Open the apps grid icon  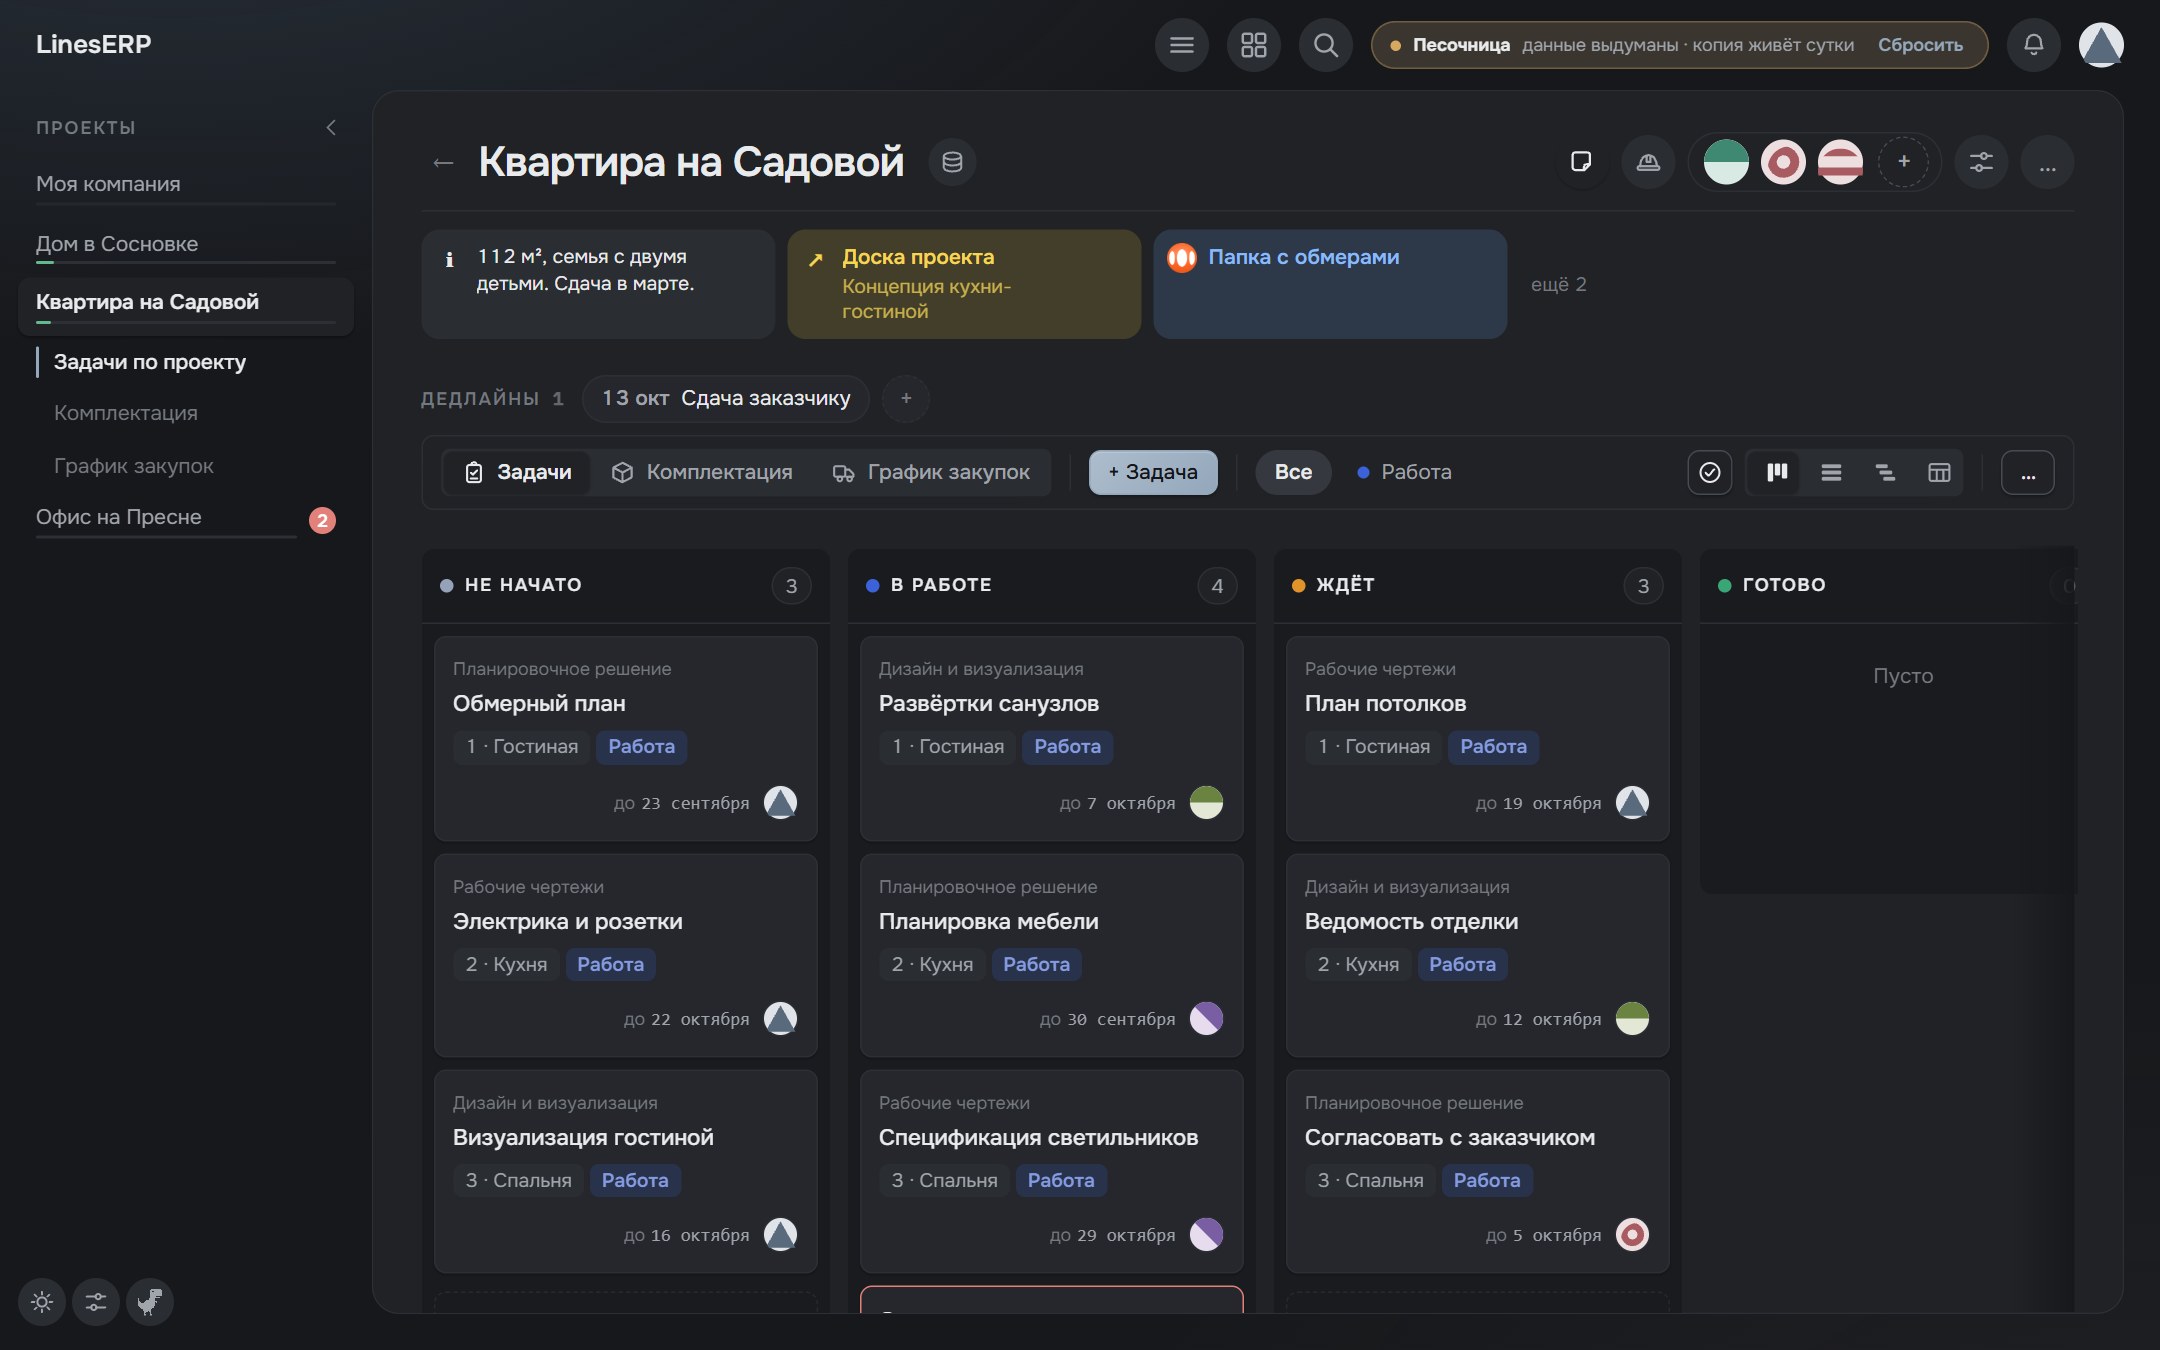[1253, 45]
